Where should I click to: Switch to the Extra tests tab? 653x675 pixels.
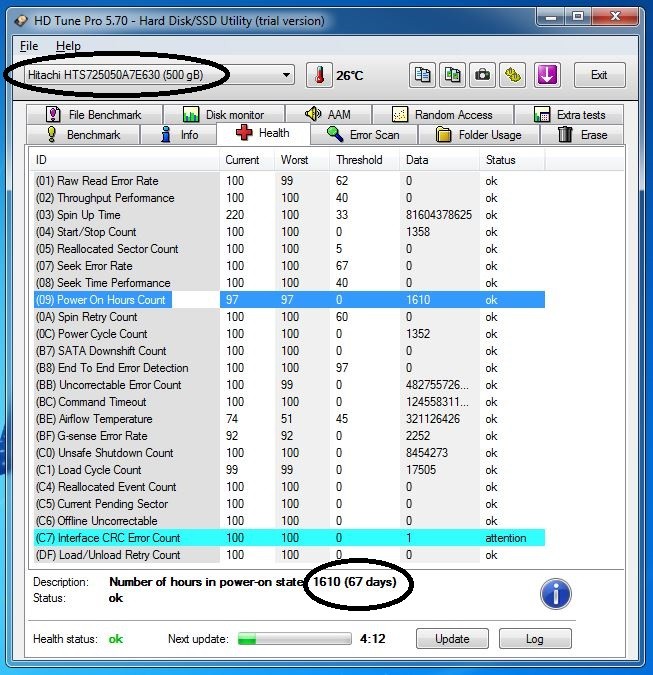[569, 115]
